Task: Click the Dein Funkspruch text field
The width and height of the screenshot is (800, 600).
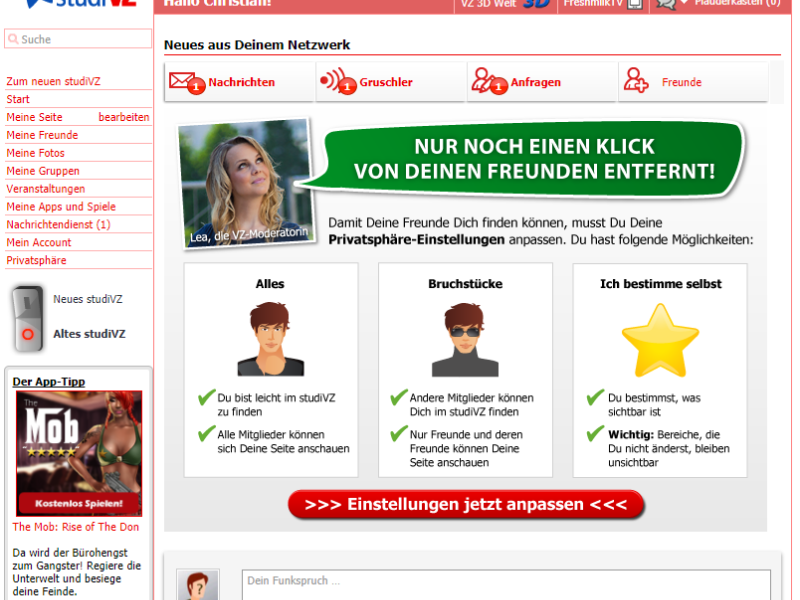Action: coord(506,585)
